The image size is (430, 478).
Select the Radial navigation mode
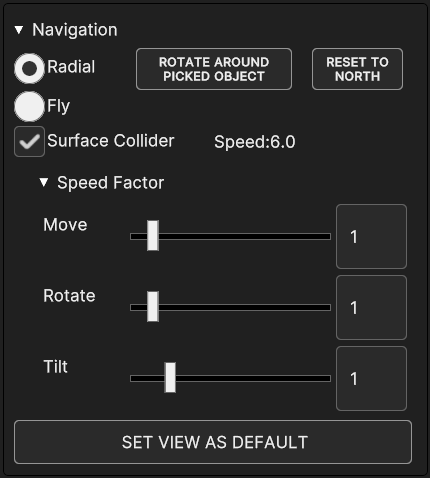pos(29,68)
